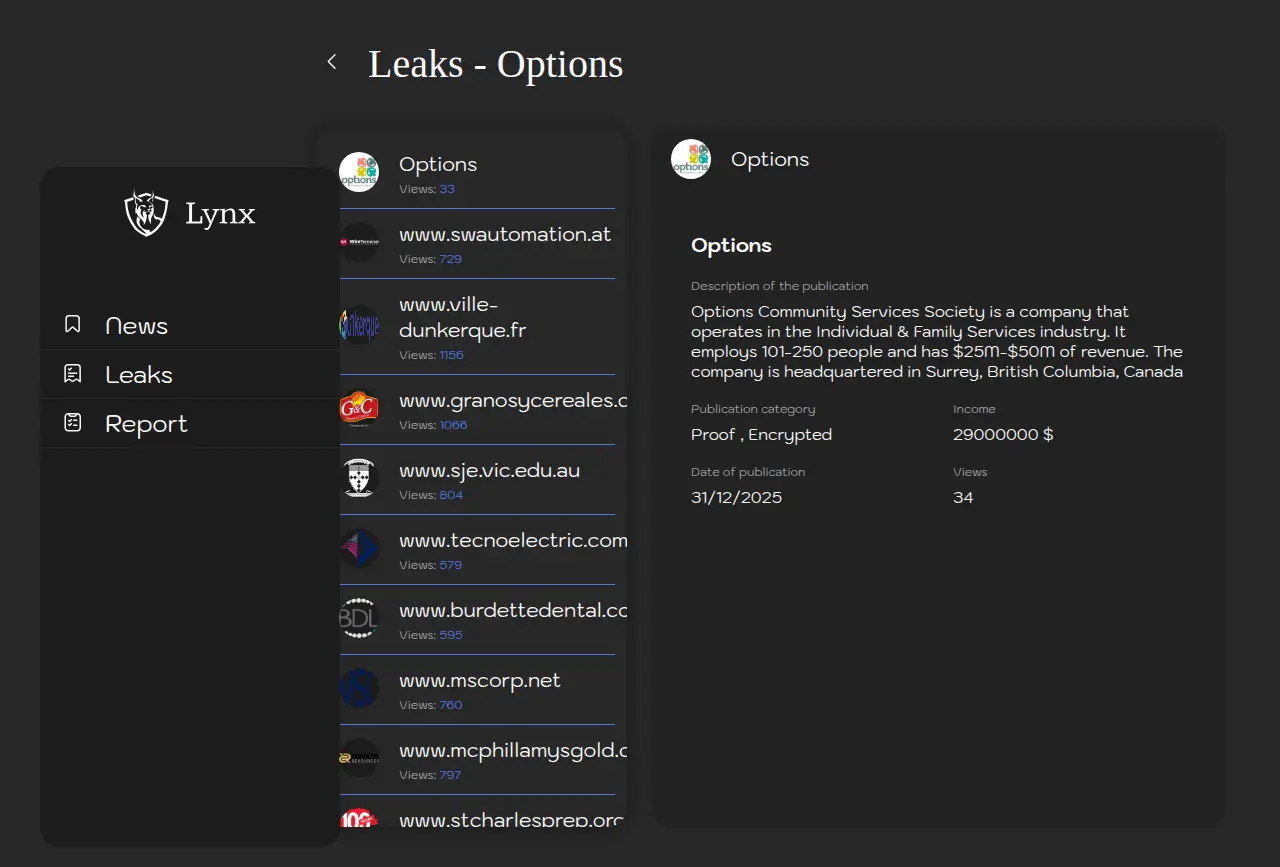Click the burdettedental BDL logo
The image size is (1280, 867).
point(359,619)
